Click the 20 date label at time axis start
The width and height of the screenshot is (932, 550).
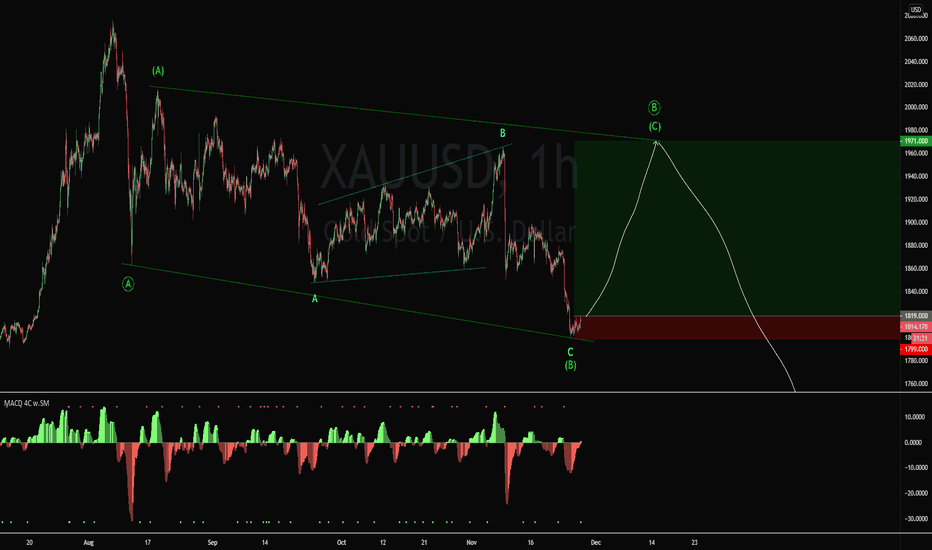pos(30,542)
